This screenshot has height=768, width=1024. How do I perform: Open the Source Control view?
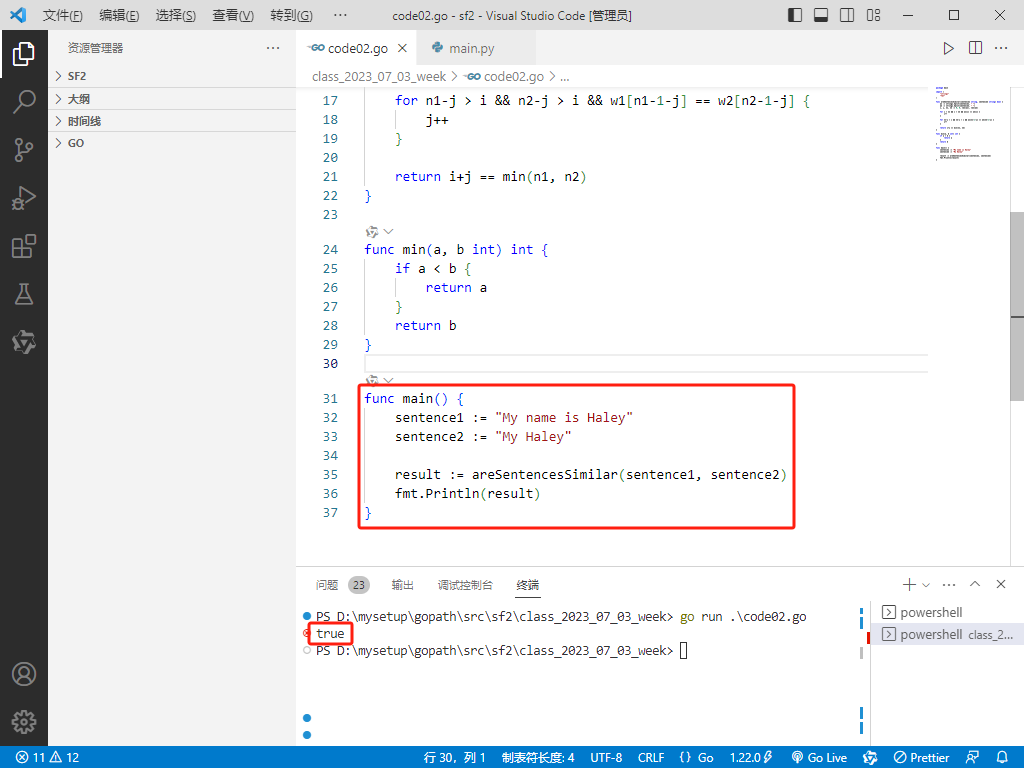coord(24,150)
